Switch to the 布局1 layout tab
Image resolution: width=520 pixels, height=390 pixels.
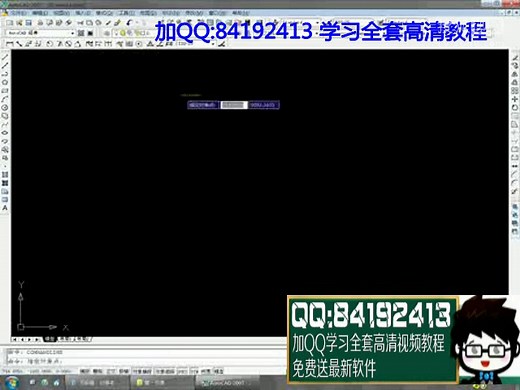65,339
